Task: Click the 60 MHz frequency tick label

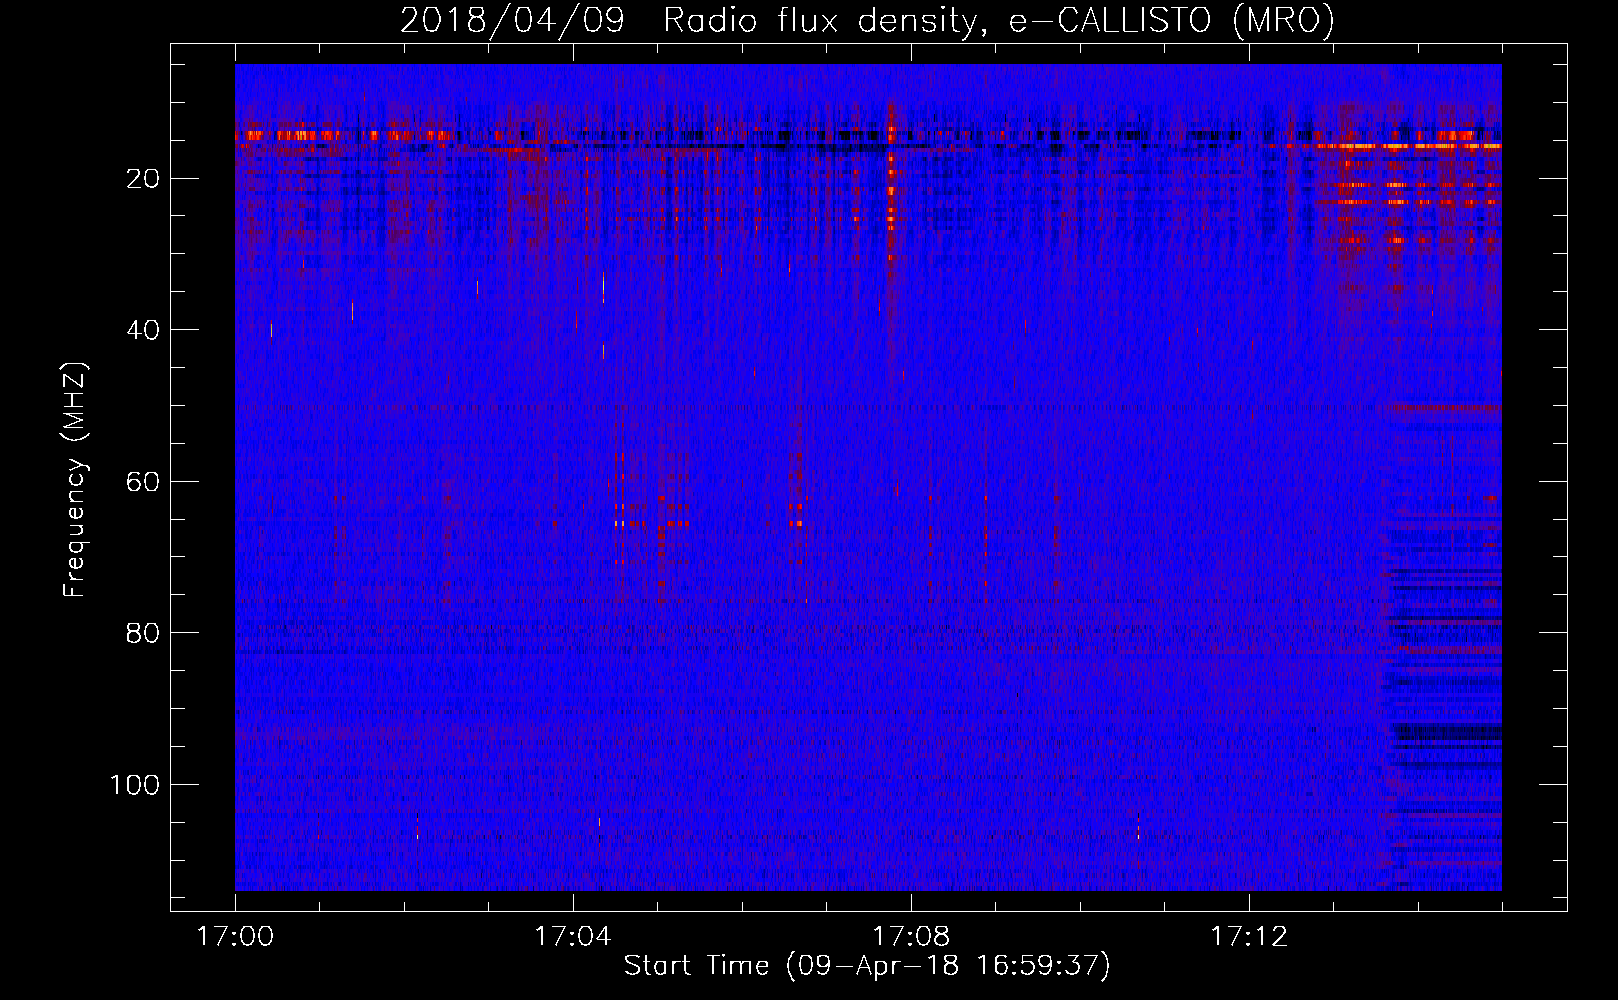Action: (x=143, y=482)
